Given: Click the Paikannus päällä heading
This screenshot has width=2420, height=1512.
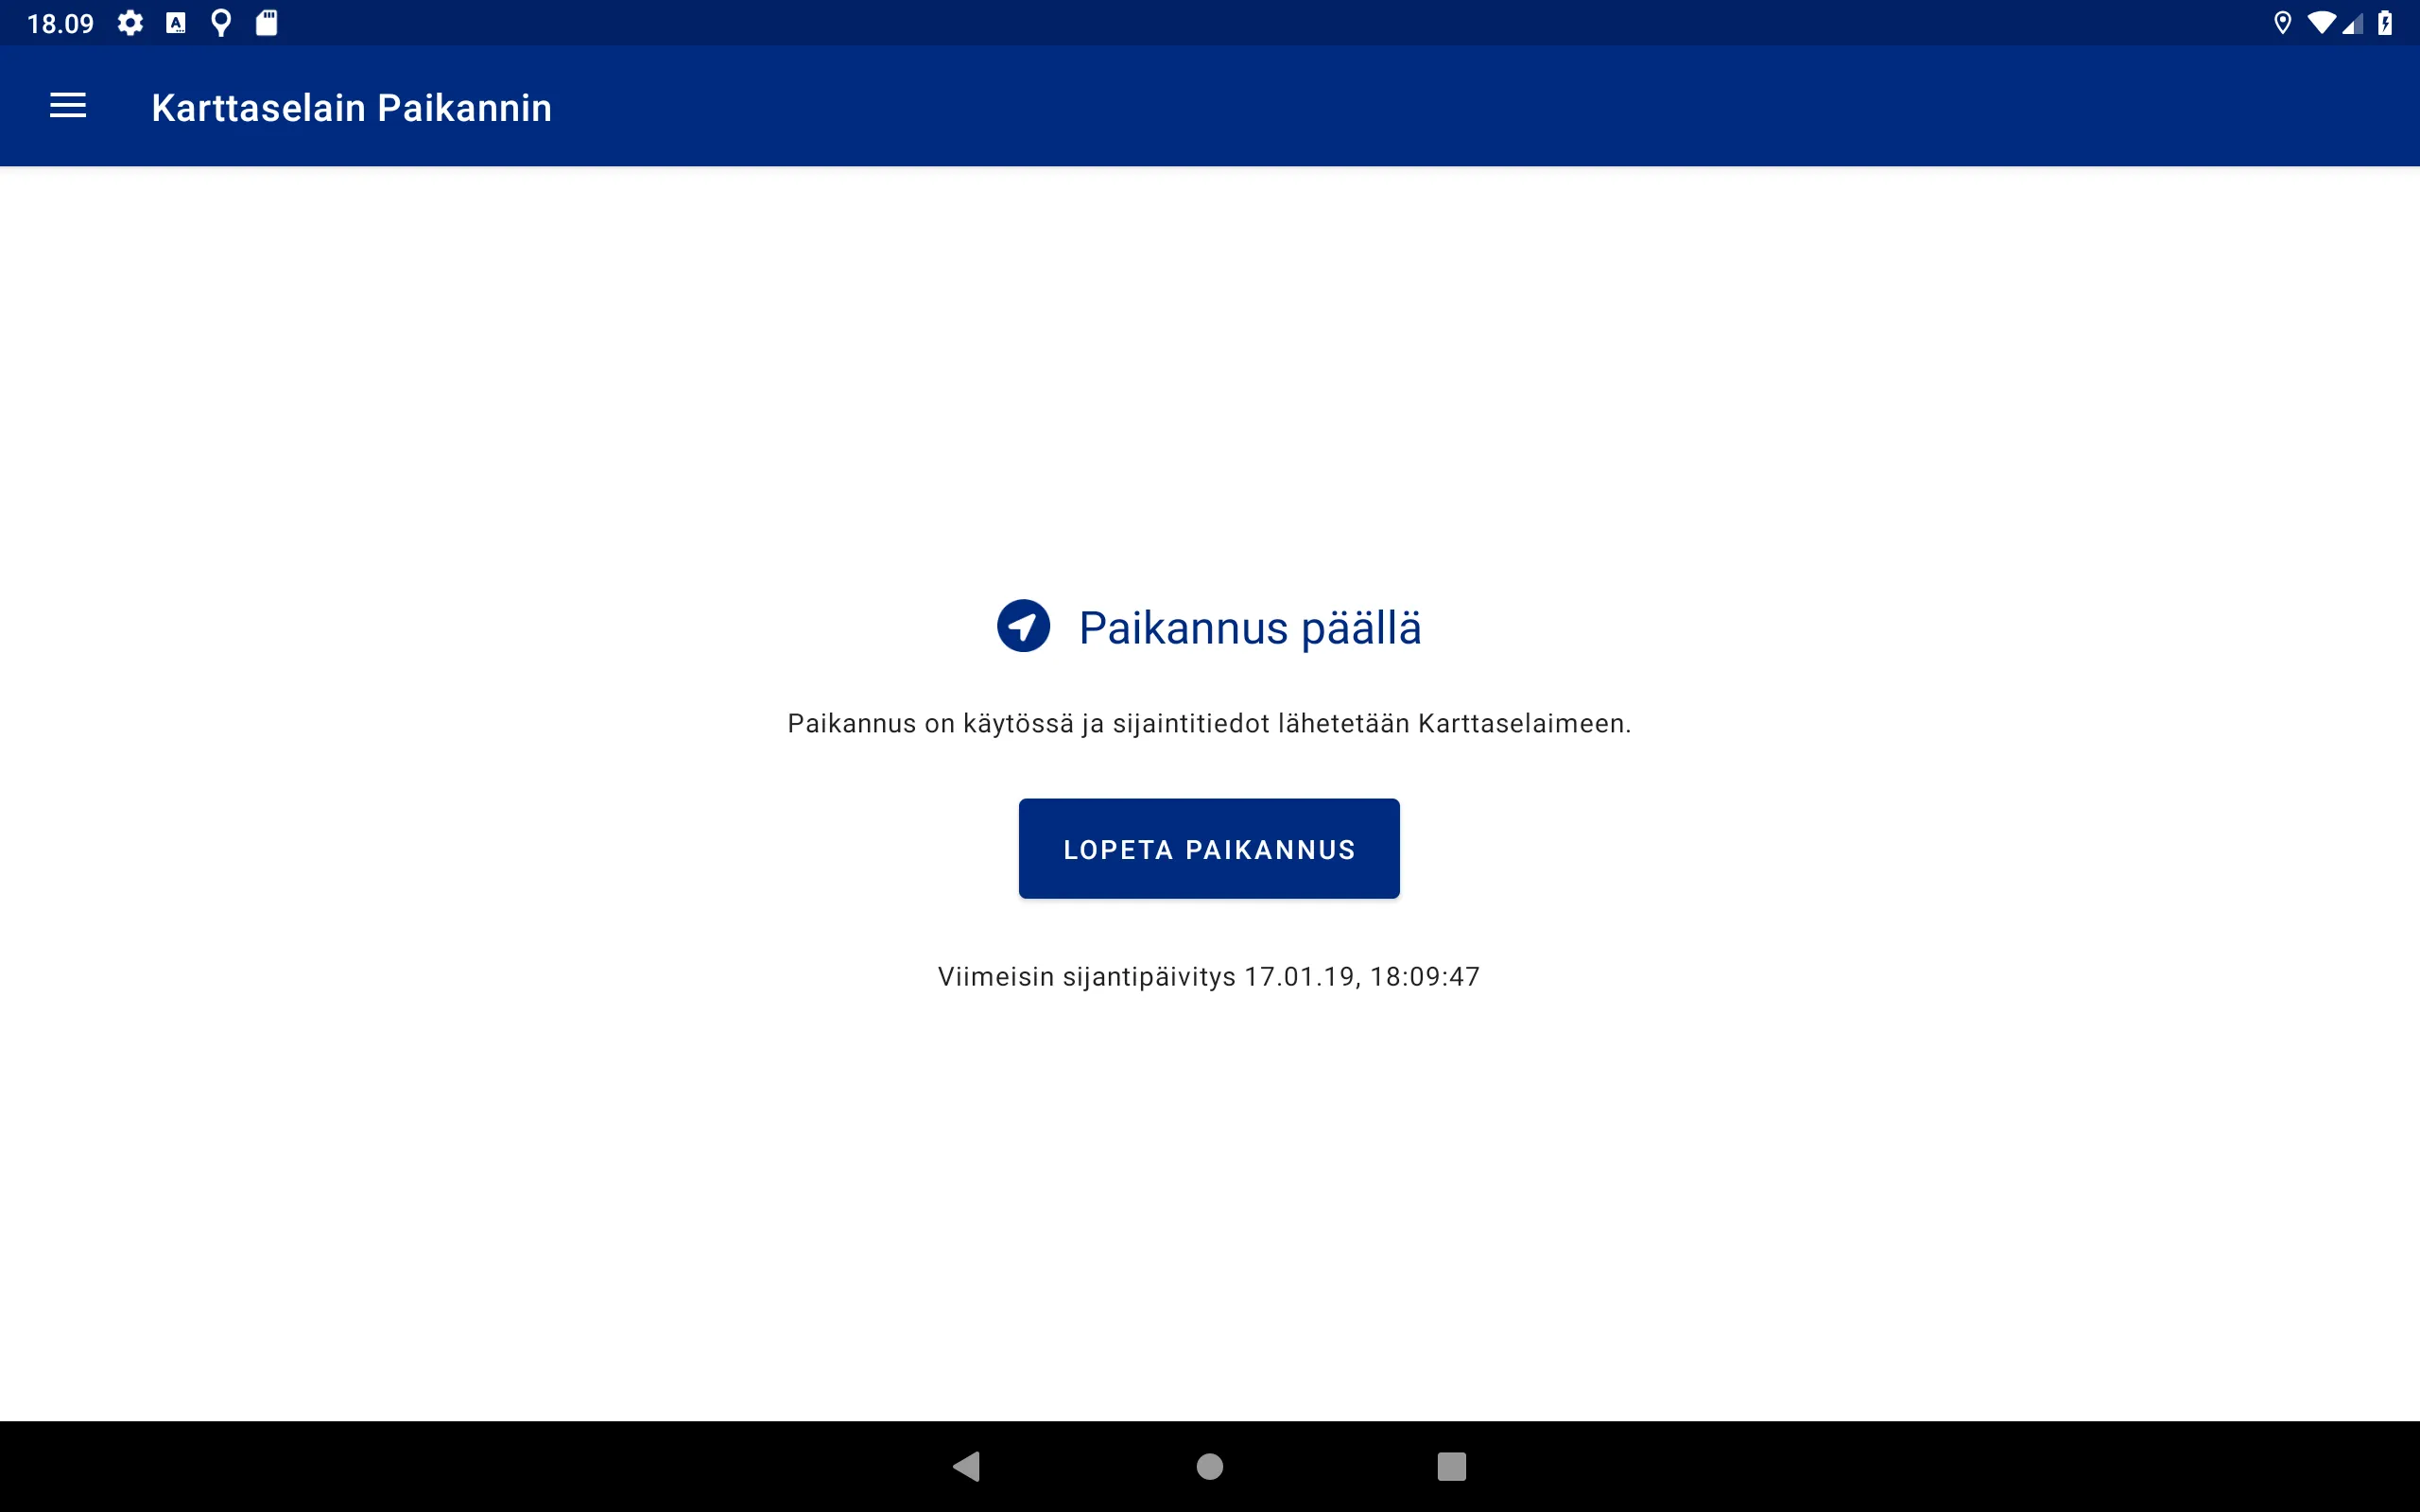Looking at the screenshot, I should pyautogui.click(x=1250, y=628).
